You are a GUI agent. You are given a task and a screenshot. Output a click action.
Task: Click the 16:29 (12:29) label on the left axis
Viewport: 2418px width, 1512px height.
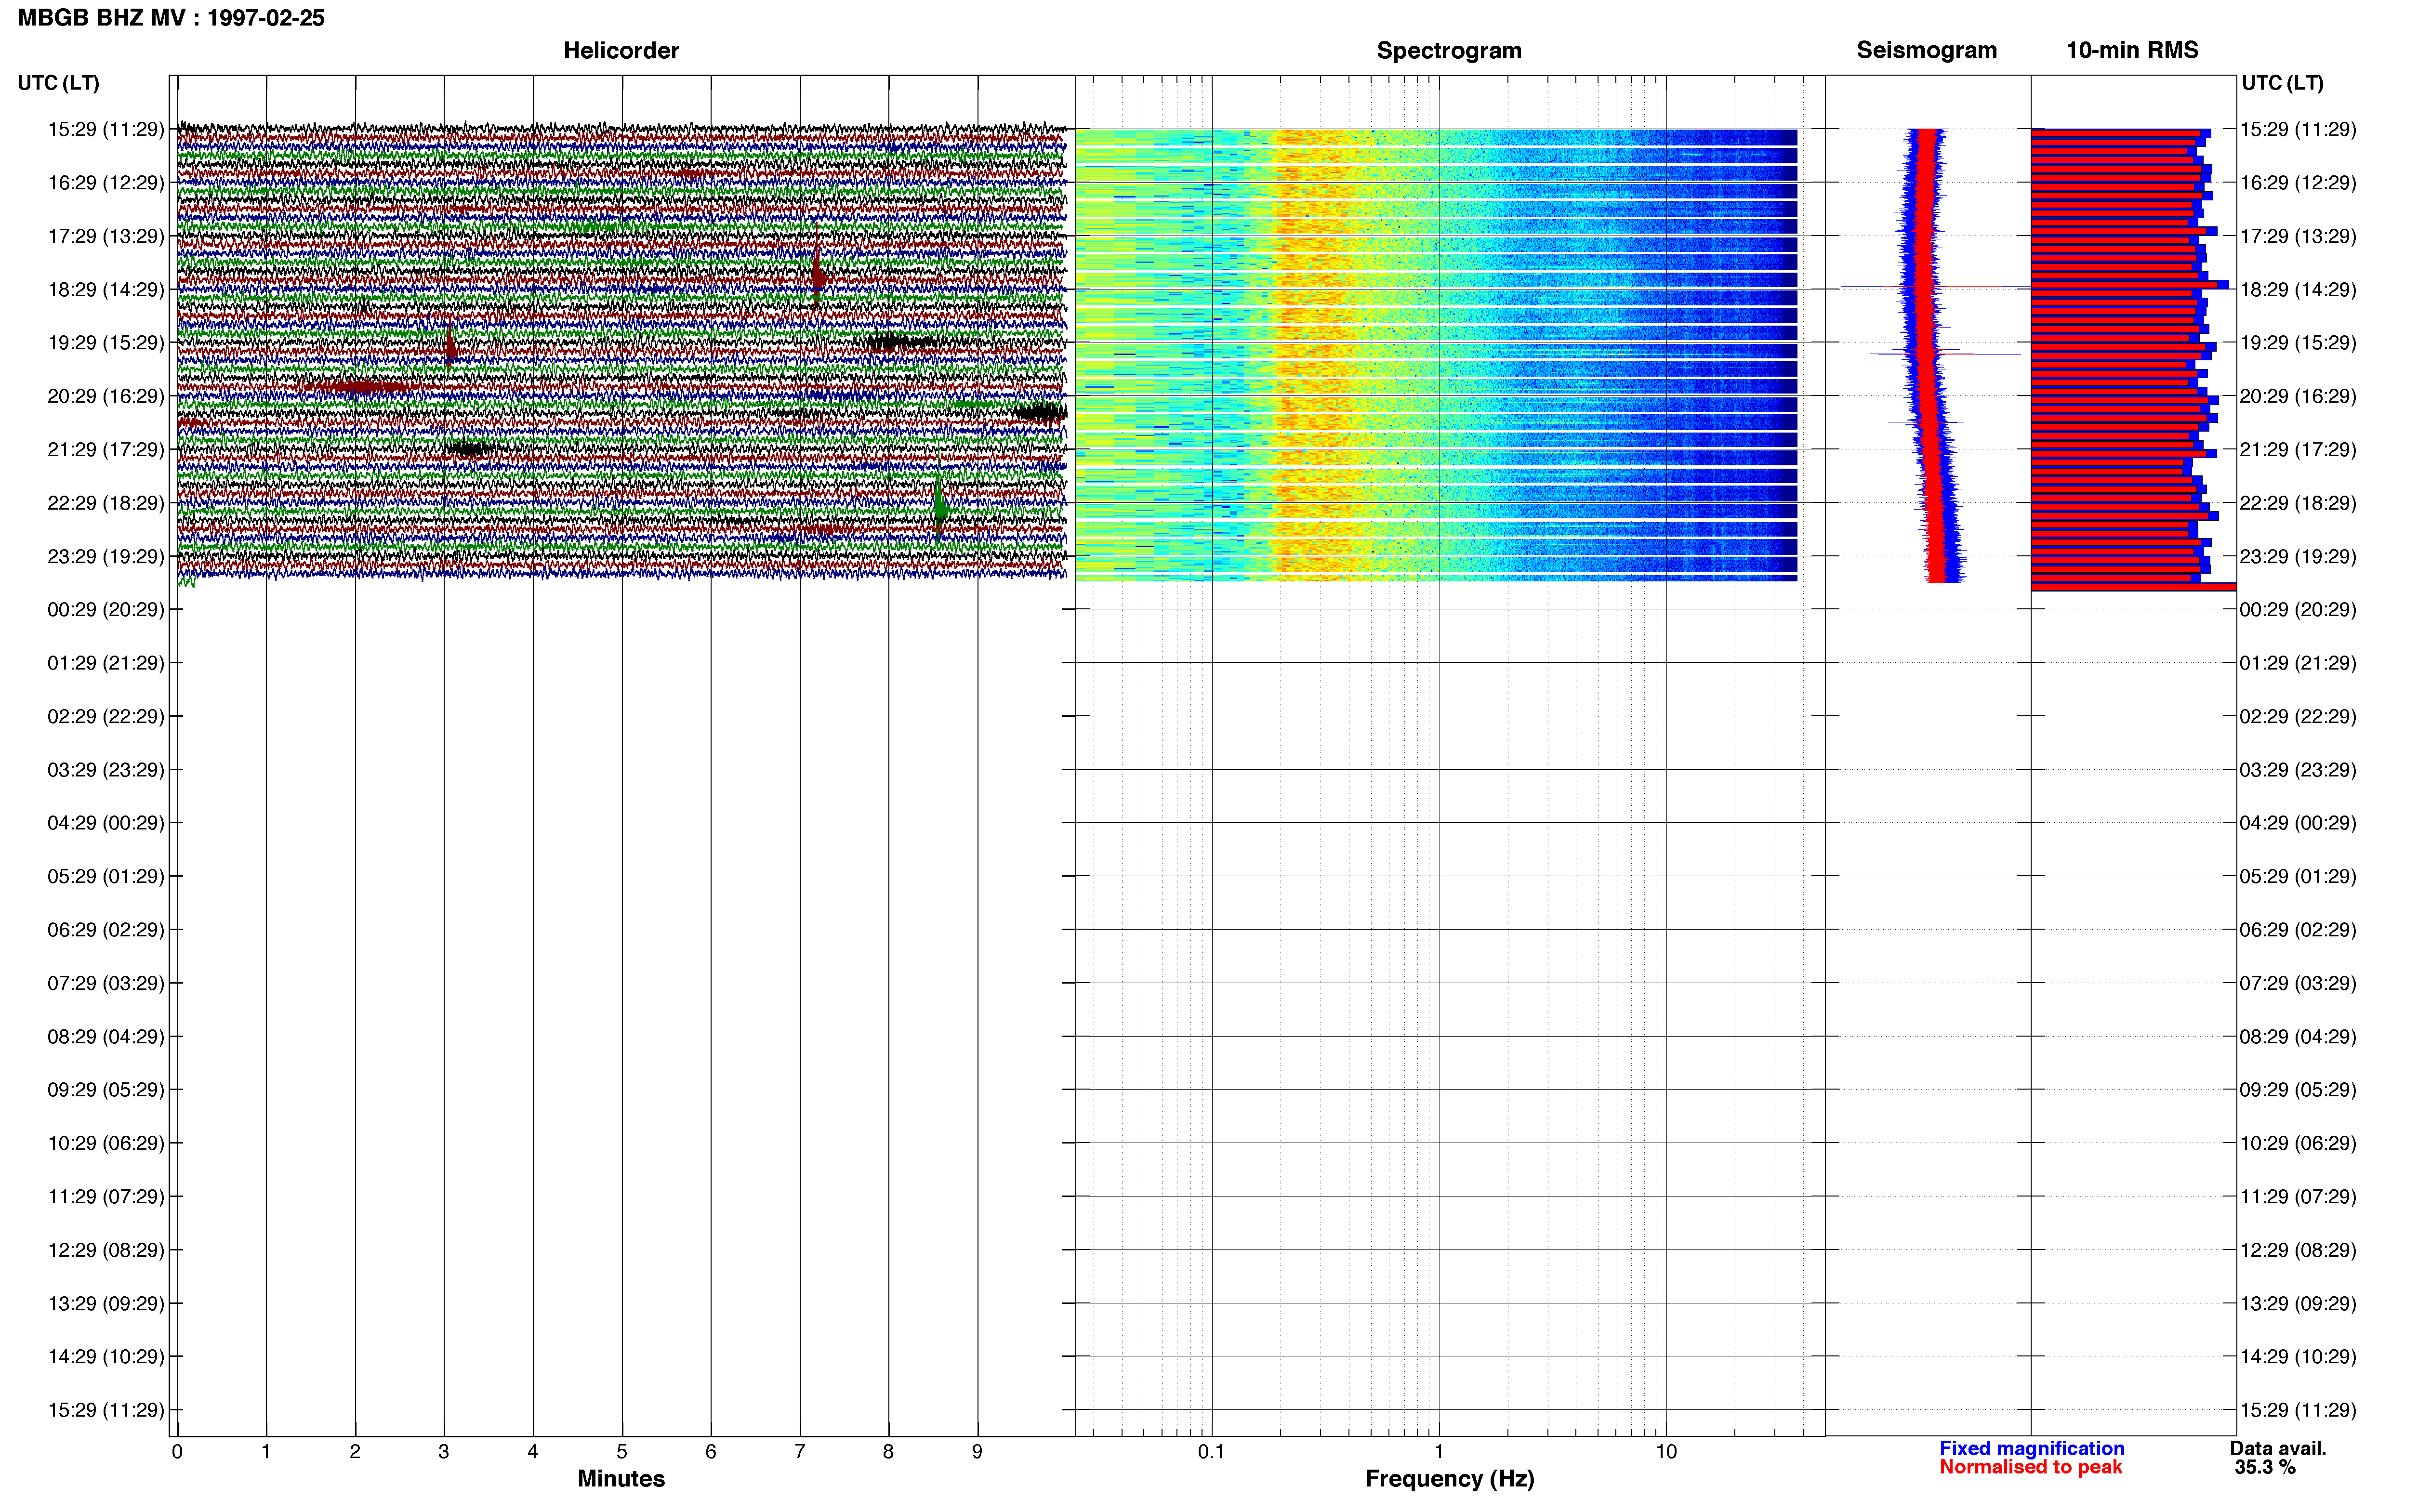tap(105, 183)
